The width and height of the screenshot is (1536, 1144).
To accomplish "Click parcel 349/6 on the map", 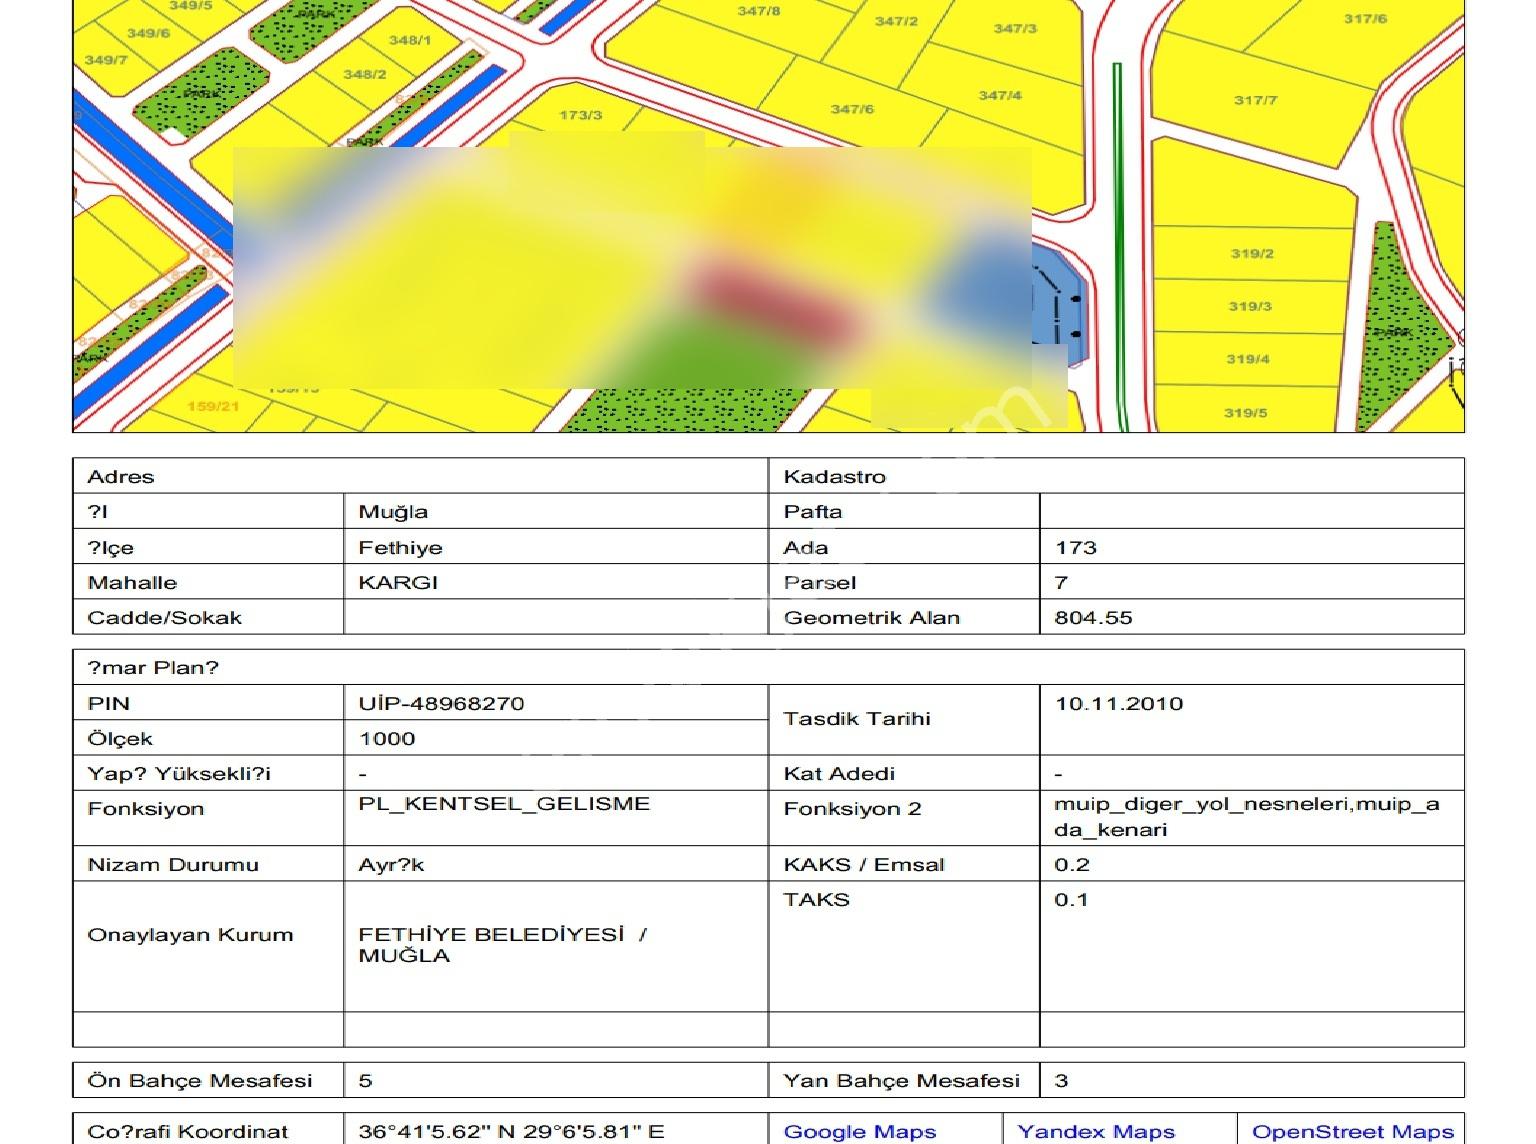I will [148, 33].
